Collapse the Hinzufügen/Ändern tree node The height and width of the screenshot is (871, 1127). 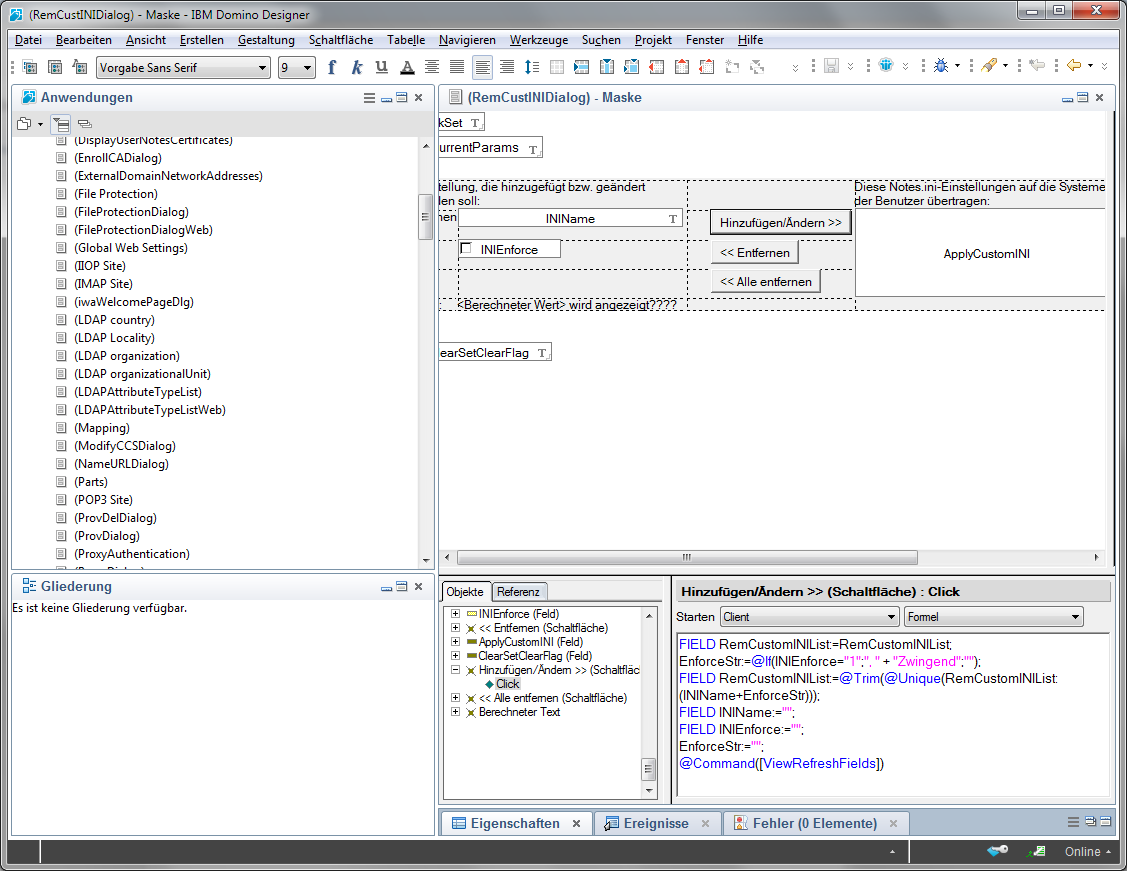pyautogui.click(x=456, y=670)
